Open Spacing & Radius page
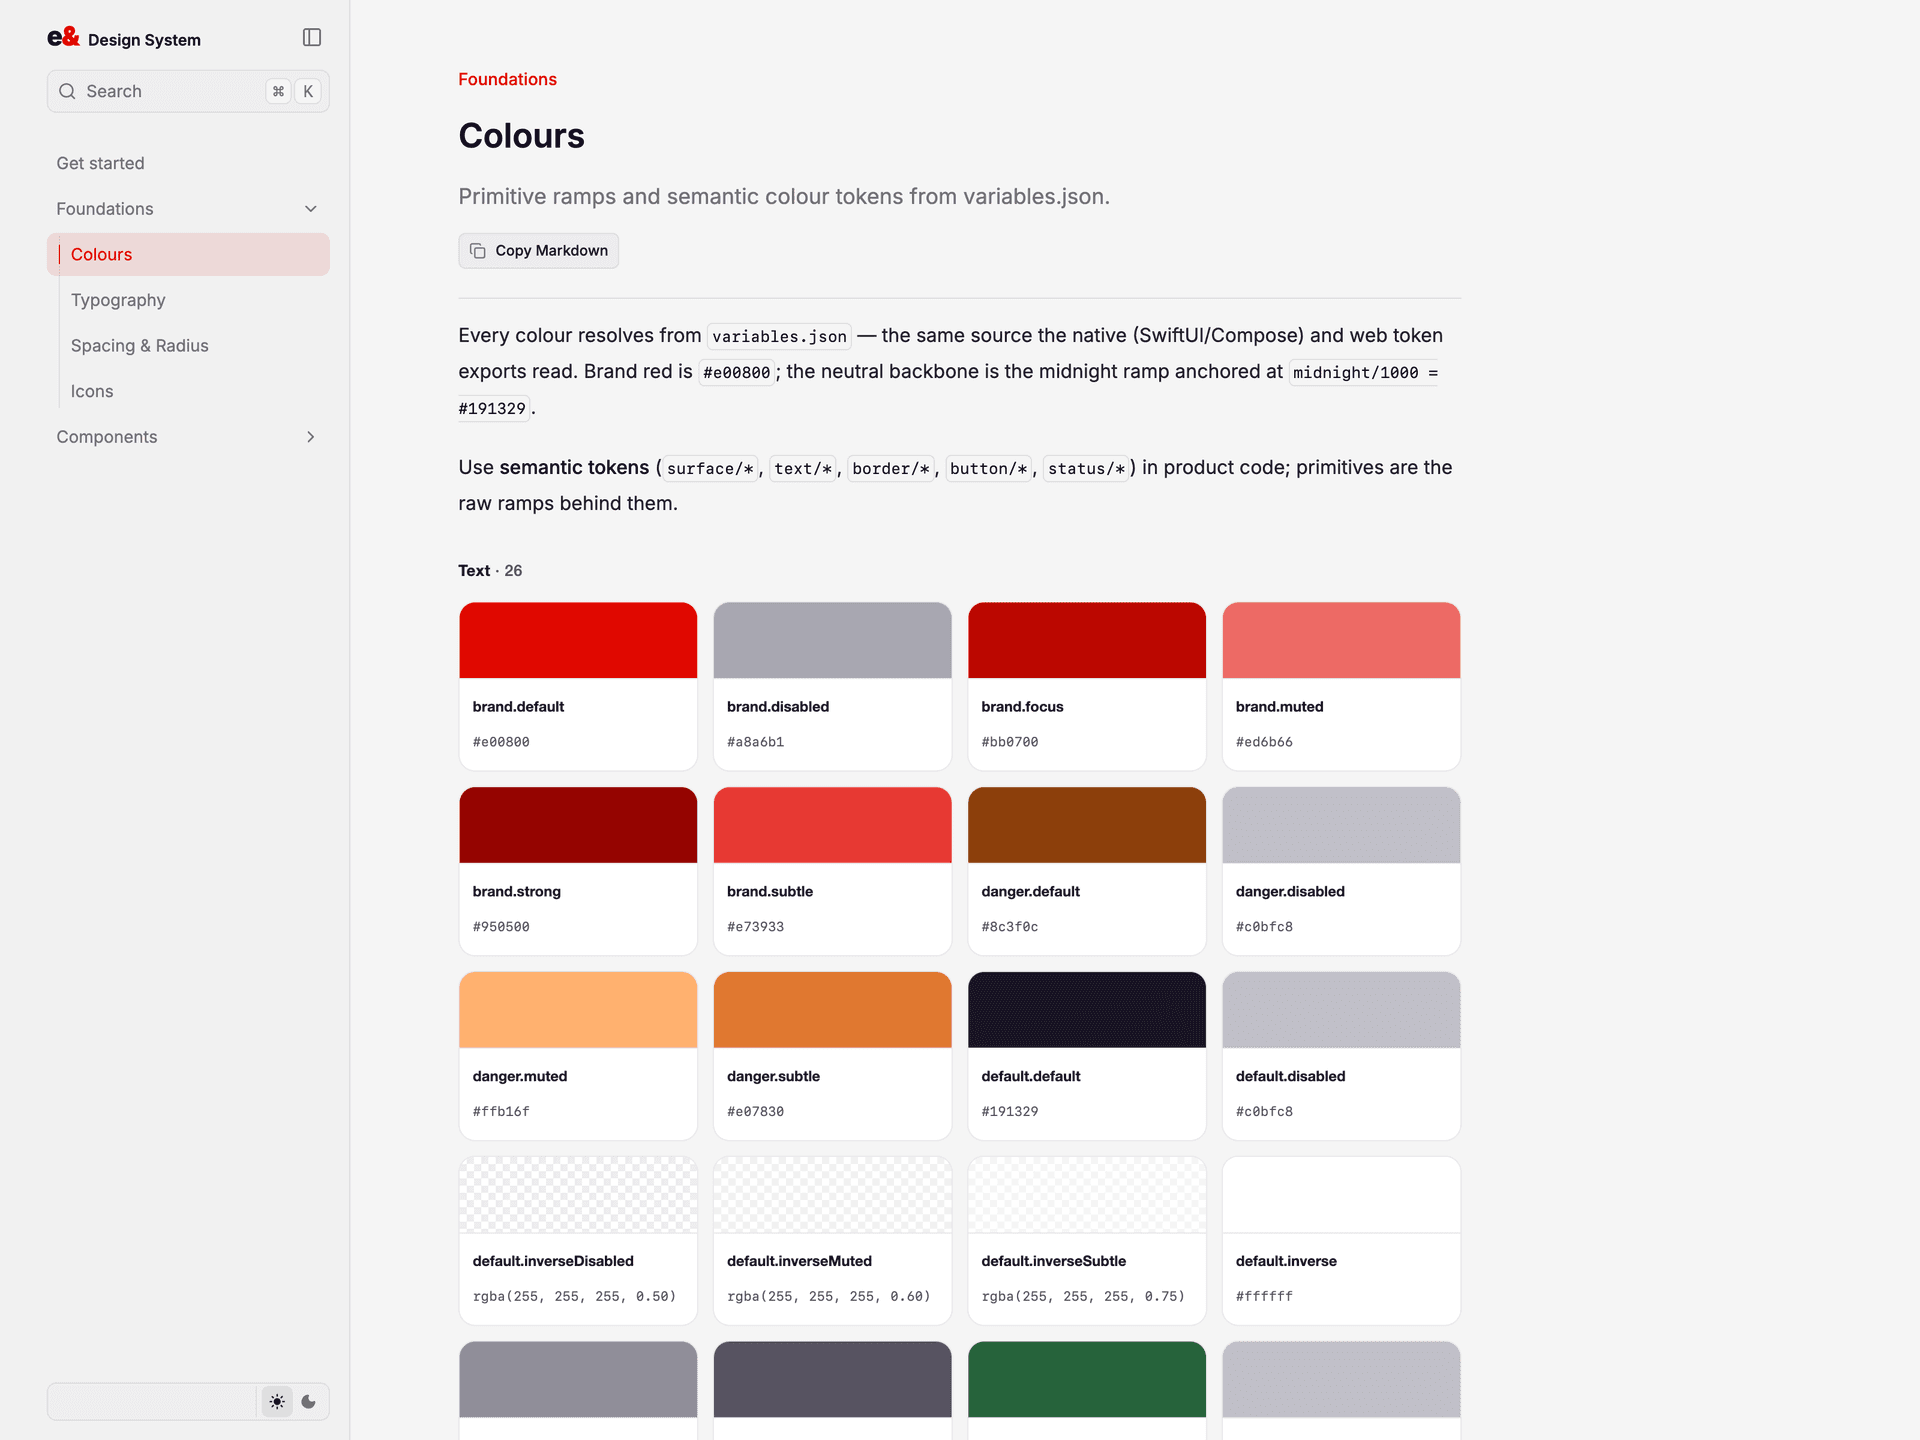This screenshot has width=1920, height=1440. 140,346
